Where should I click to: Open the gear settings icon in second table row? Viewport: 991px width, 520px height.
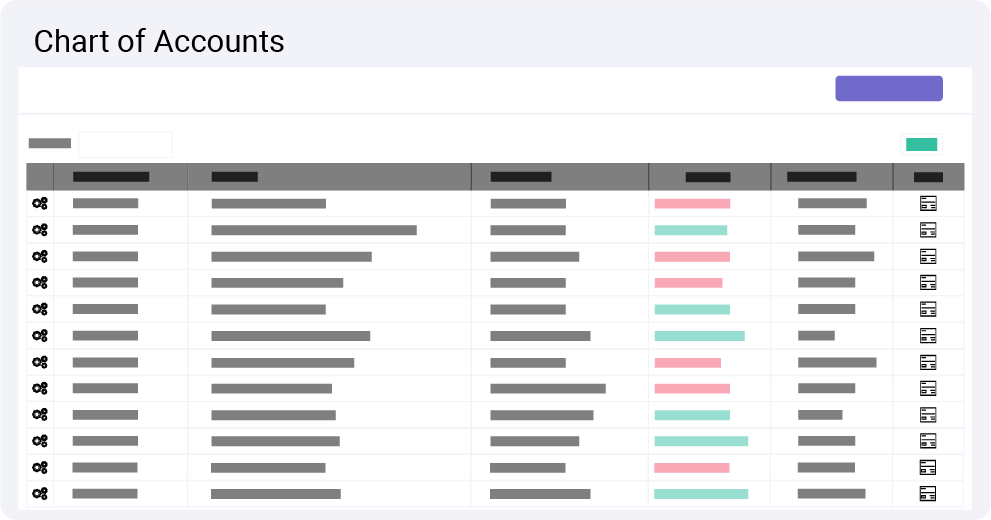[40, 230]
